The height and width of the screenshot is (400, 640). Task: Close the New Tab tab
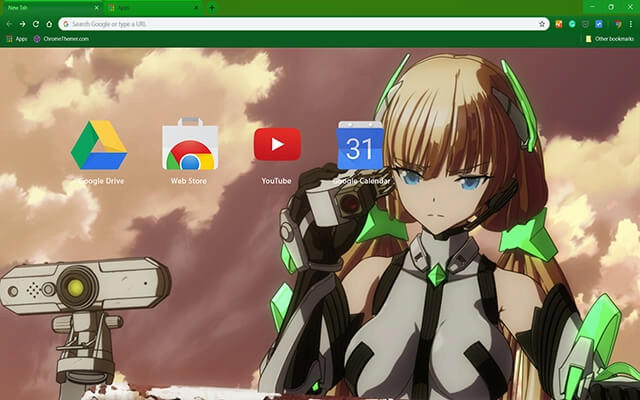tap(97, 8)
